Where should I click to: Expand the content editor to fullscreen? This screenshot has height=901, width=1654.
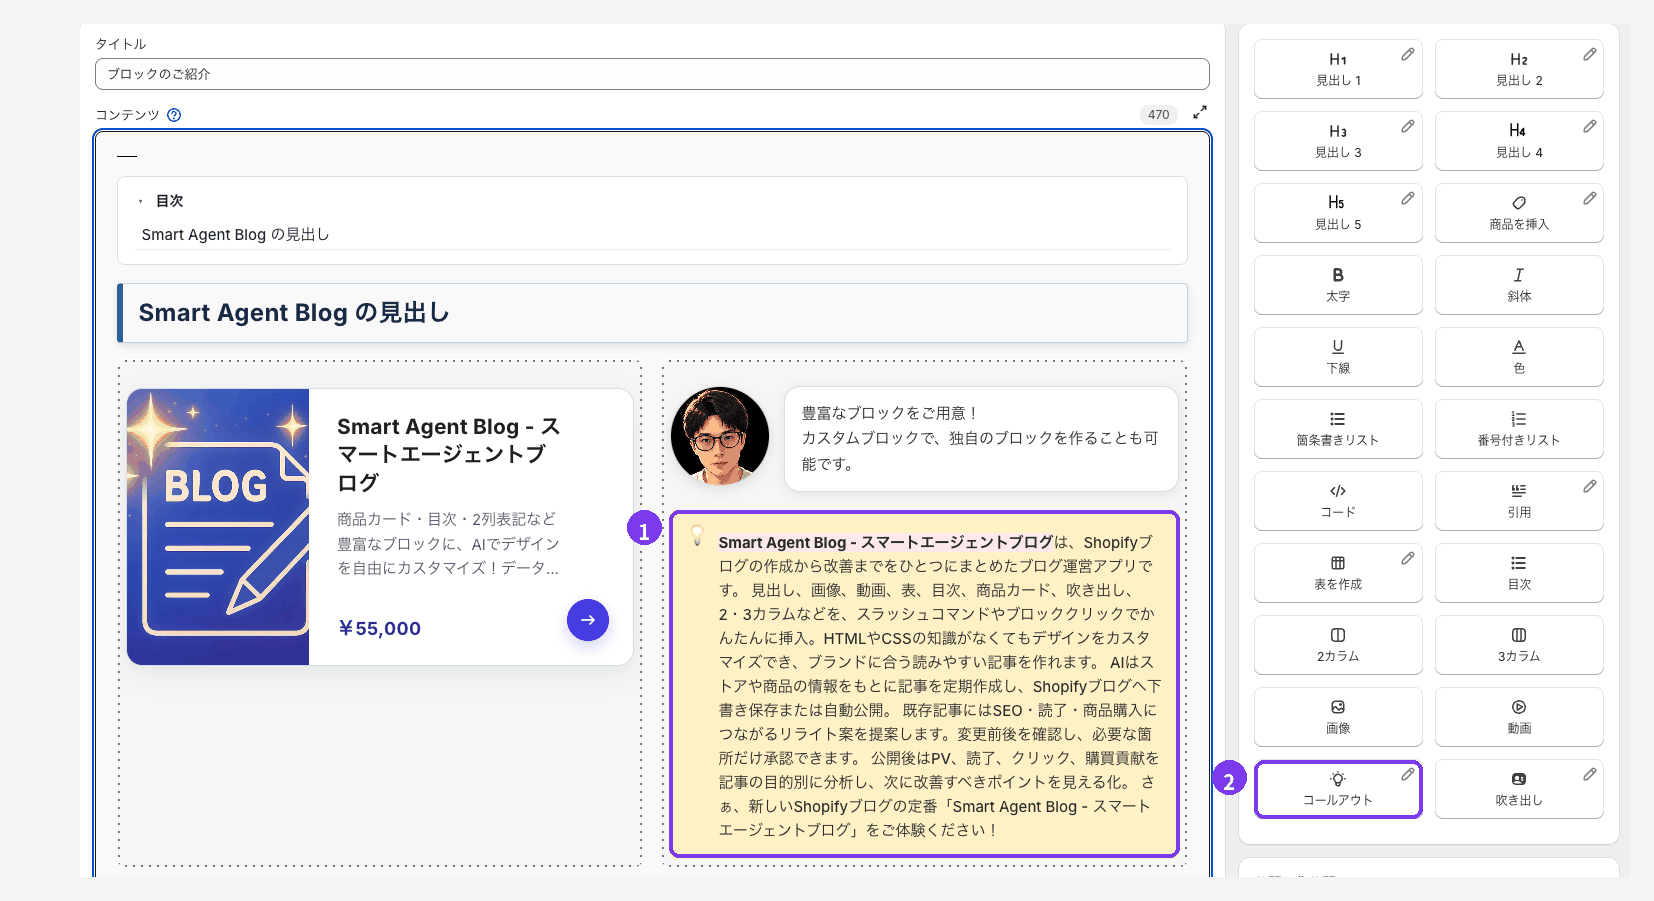1200,112
